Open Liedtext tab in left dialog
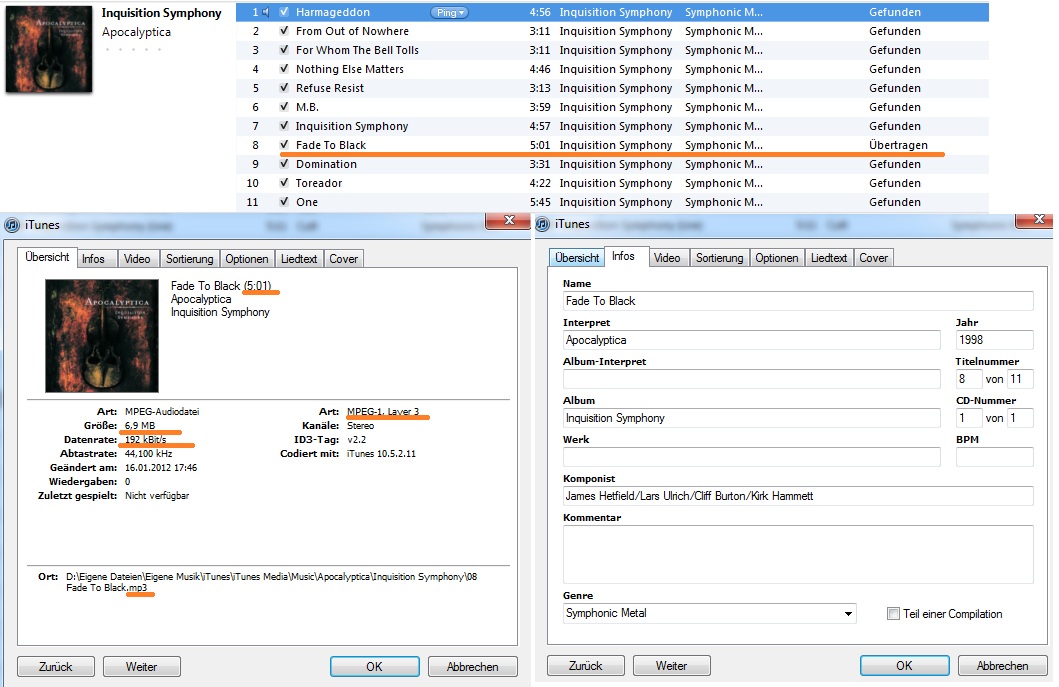Image resolution: width=1059 pixels, height=687 pixels. (x=299, y=259)
